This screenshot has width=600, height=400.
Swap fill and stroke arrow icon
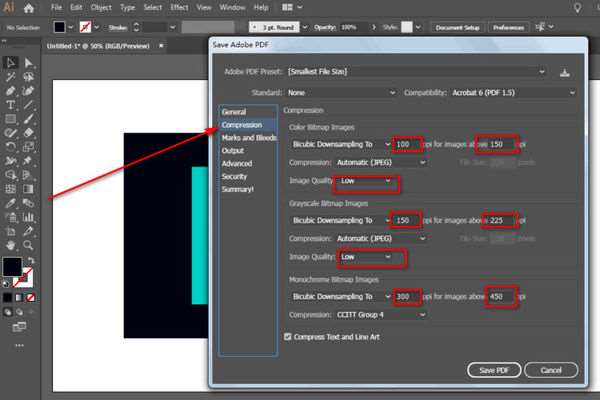click(x=31, y=261)
